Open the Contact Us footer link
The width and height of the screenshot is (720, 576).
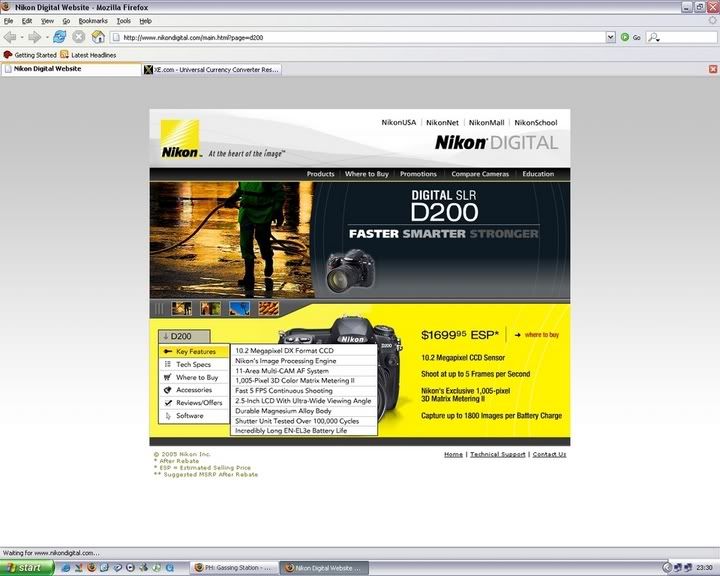(x=549, y=454)
